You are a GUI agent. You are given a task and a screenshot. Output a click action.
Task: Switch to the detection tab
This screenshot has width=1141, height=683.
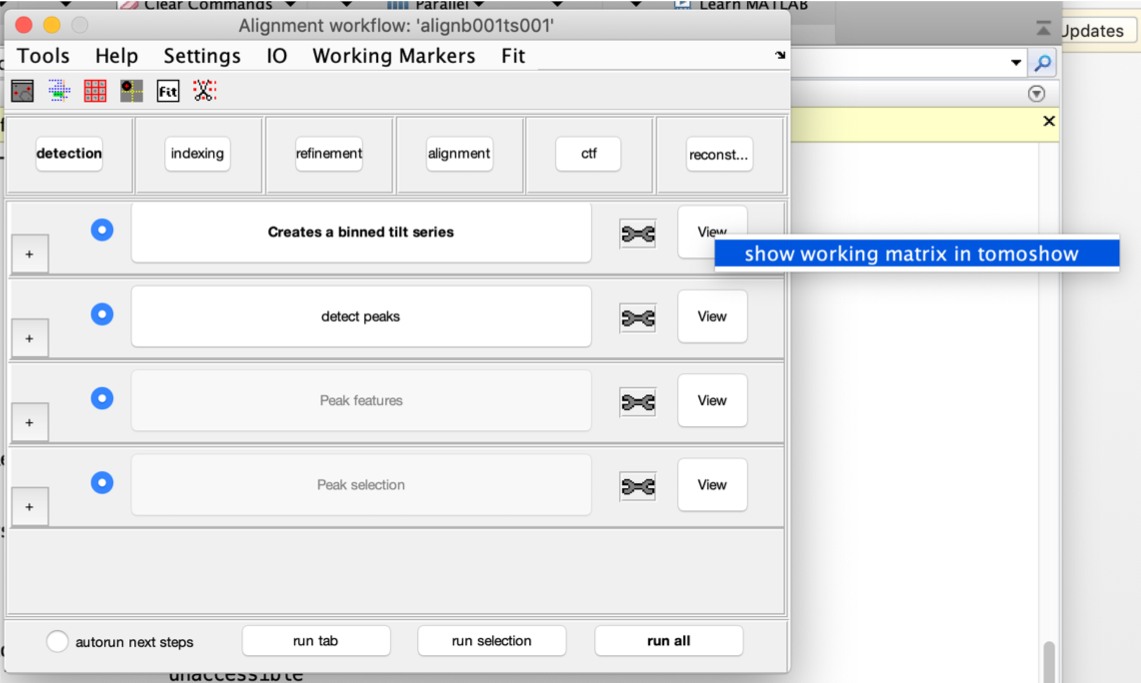[69, 153]
